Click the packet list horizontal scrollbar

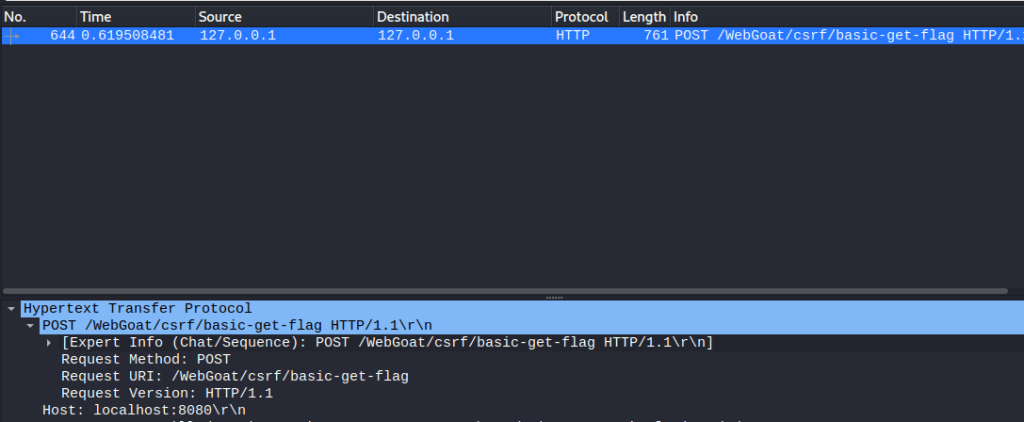pyautogui.click(x=500, y=291)
